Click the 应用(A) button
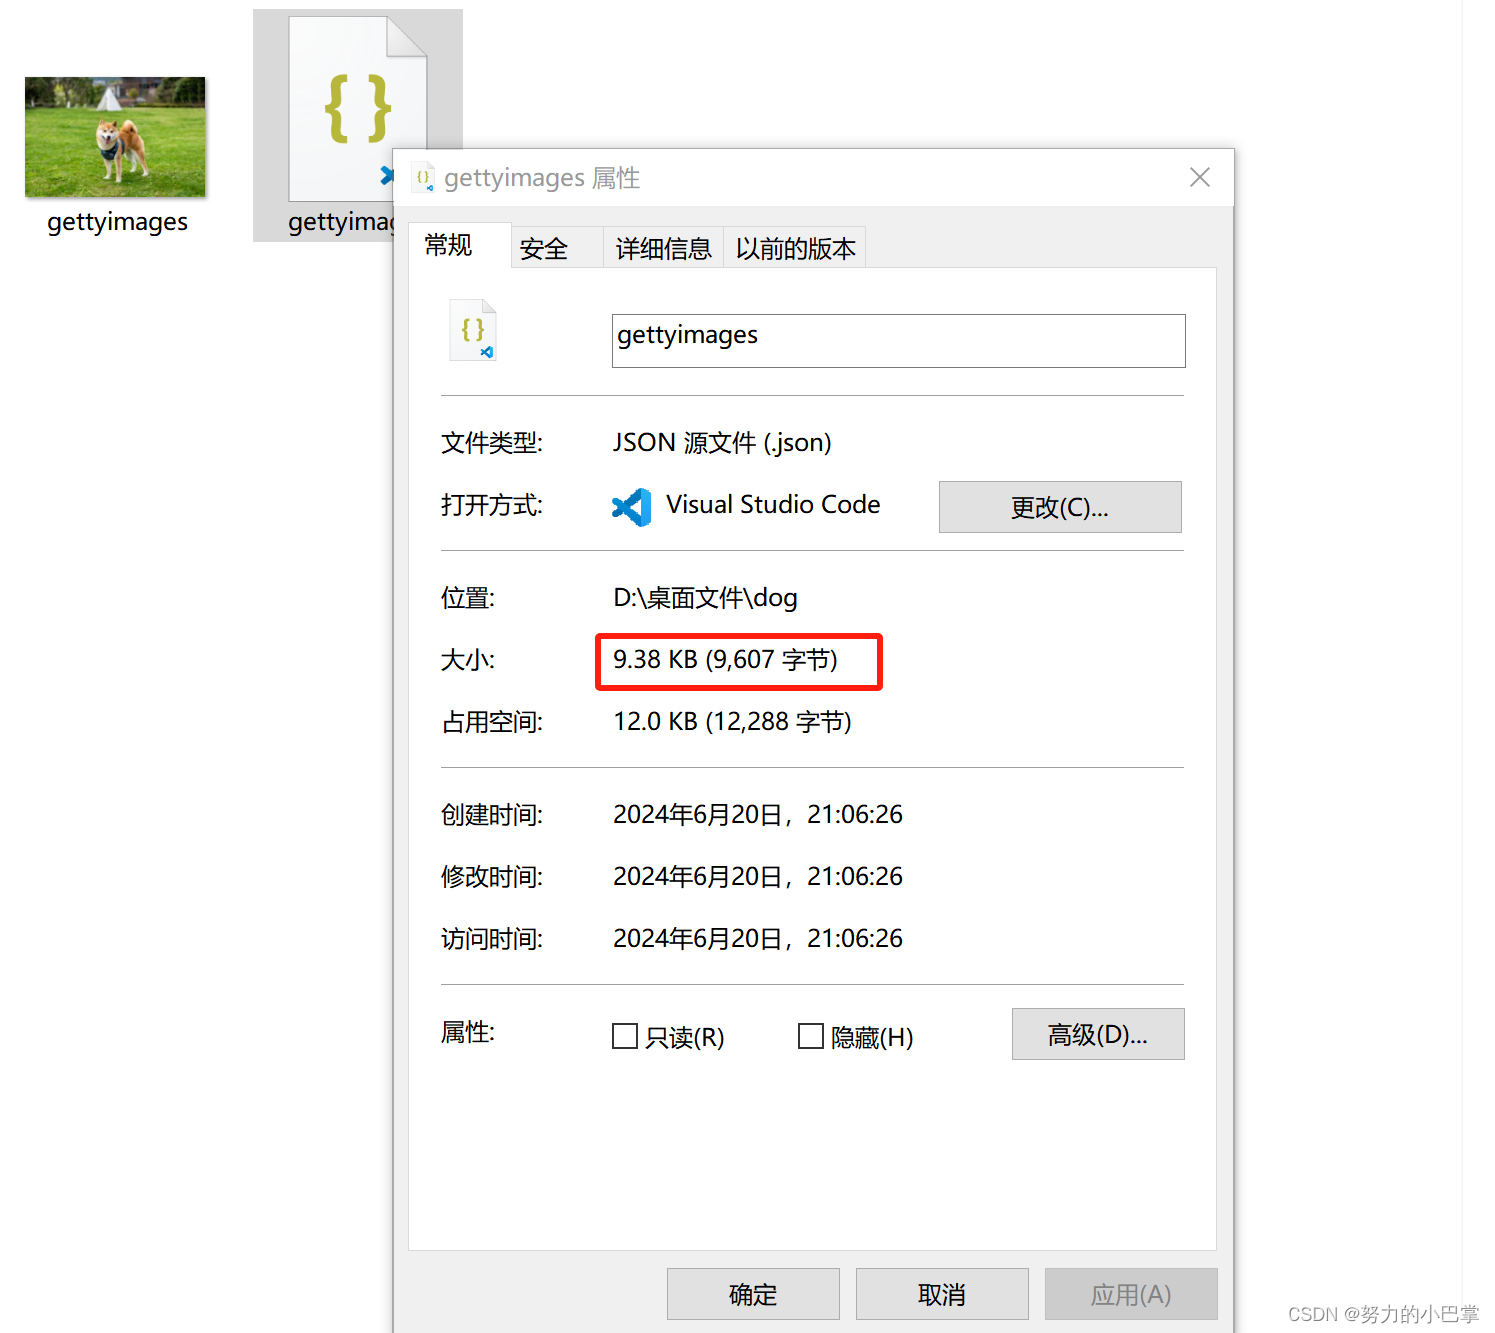Viewport: 1495px width, 1333px height. click(x=1131, y=1294)
